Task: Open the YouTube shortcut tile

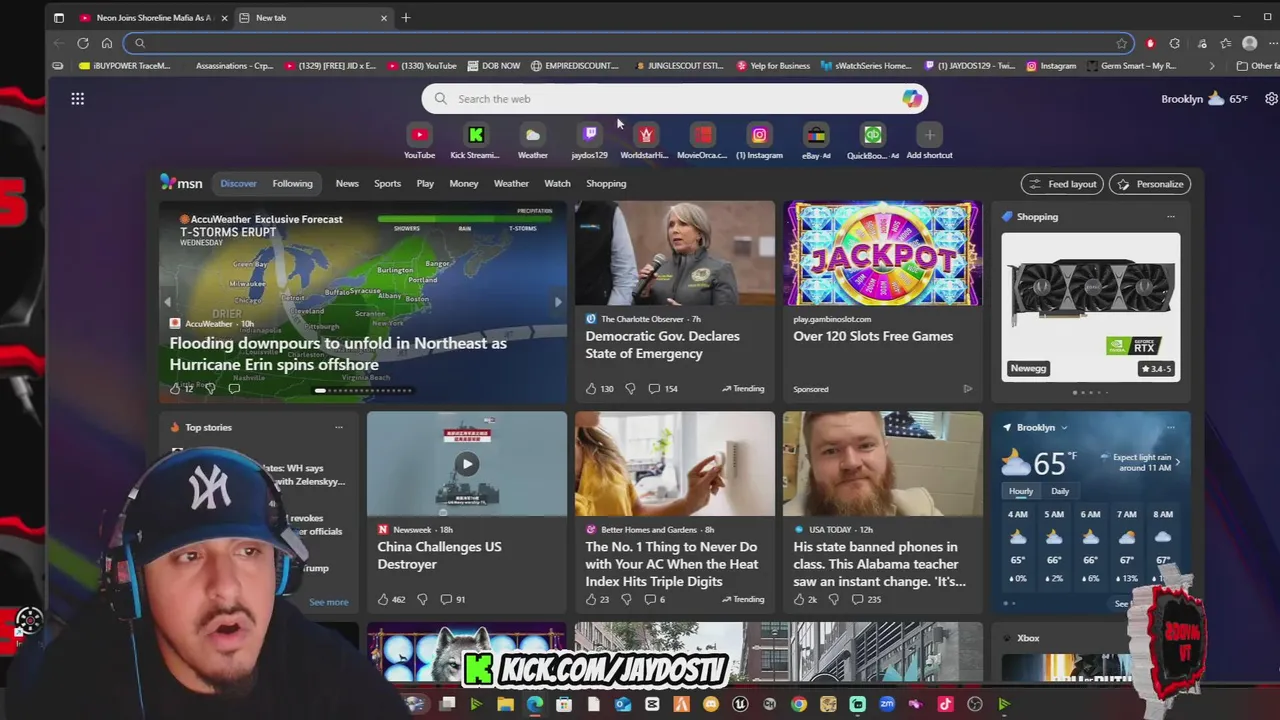Action: click(419, 141)
